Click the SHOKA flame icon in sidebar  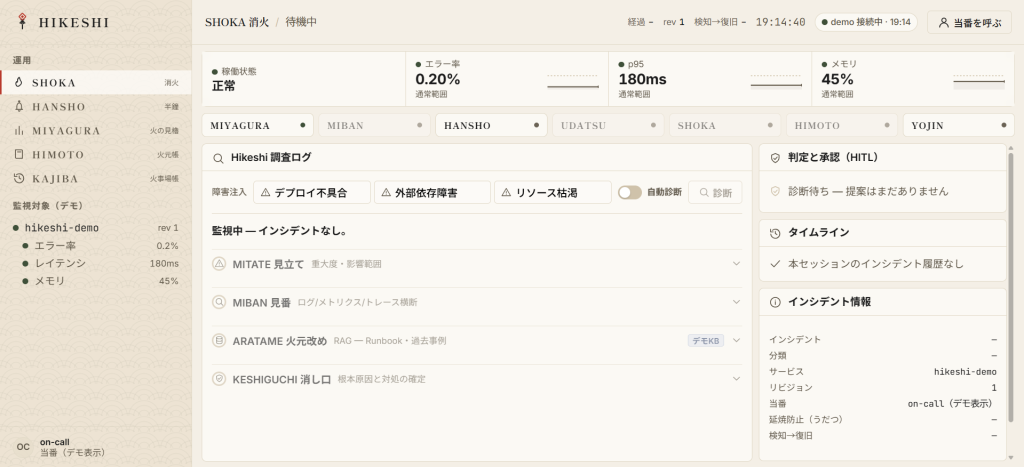coord(18,83)
